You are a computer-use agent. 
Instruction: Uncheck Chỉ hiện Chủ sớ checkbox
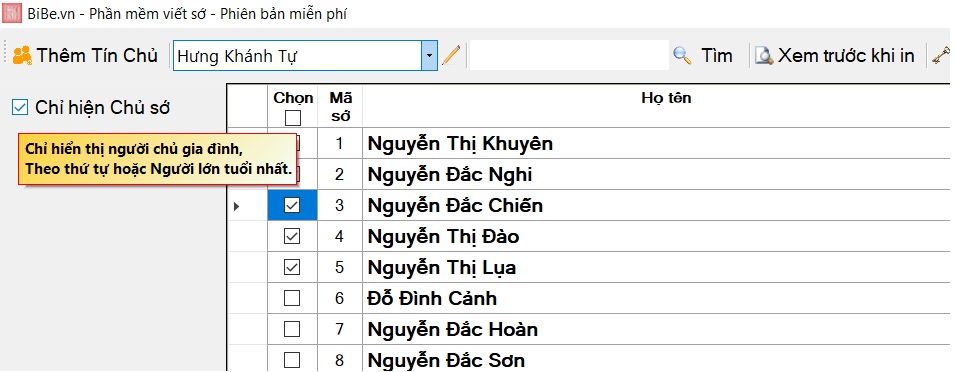(20, 108)
